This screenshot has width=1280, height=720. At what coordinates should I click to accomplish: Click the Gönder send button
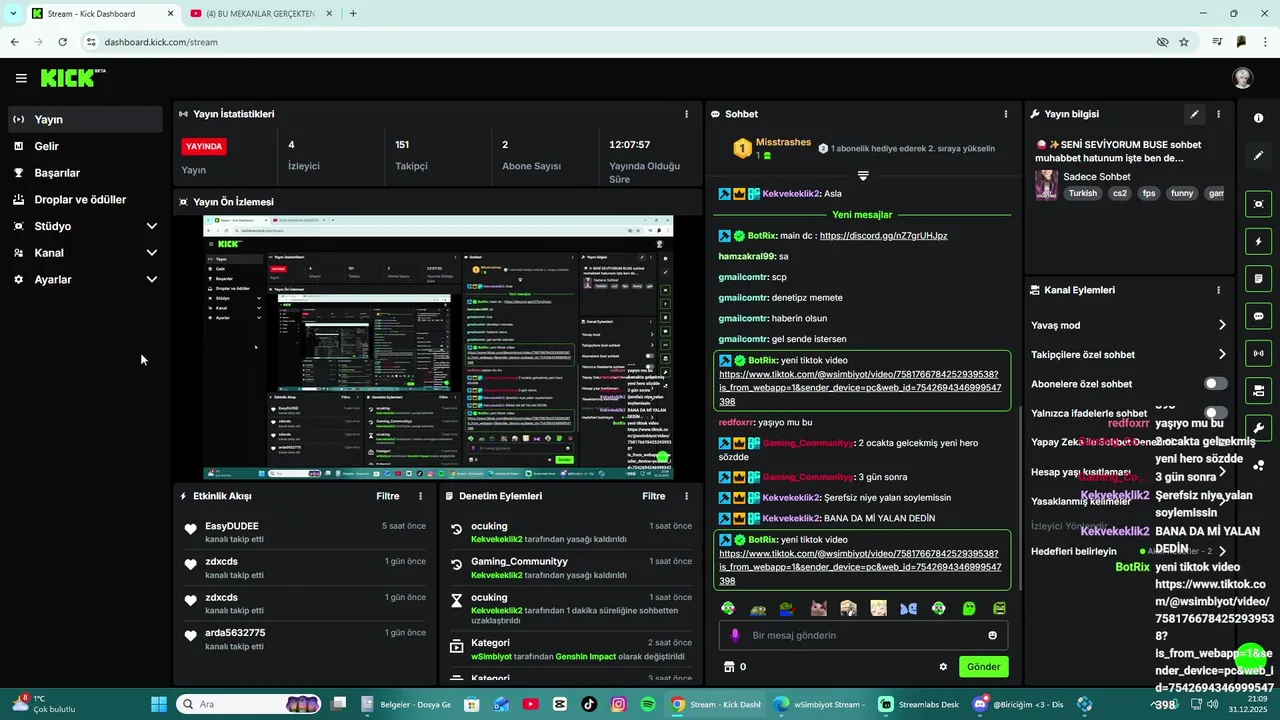(983, 667)
